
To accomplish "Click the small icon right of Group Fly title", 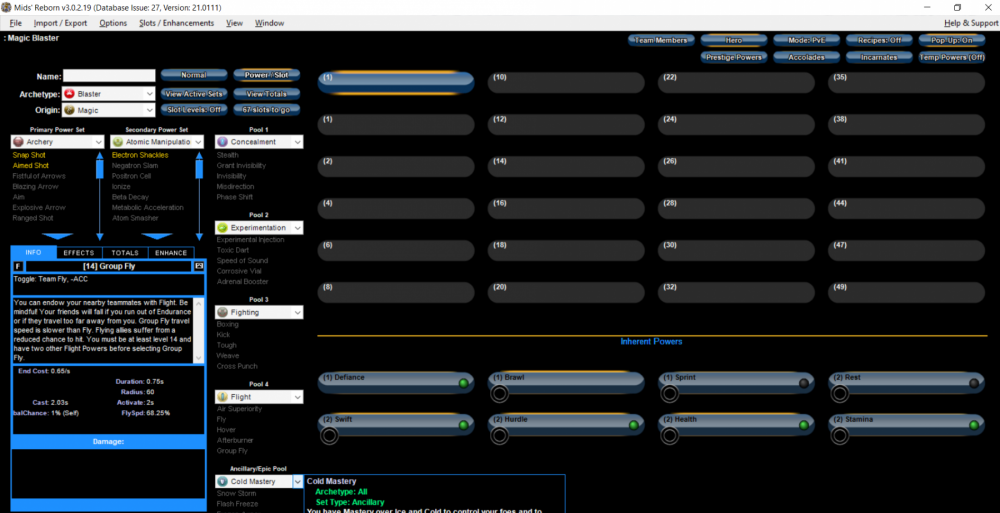I will [199, 266].
